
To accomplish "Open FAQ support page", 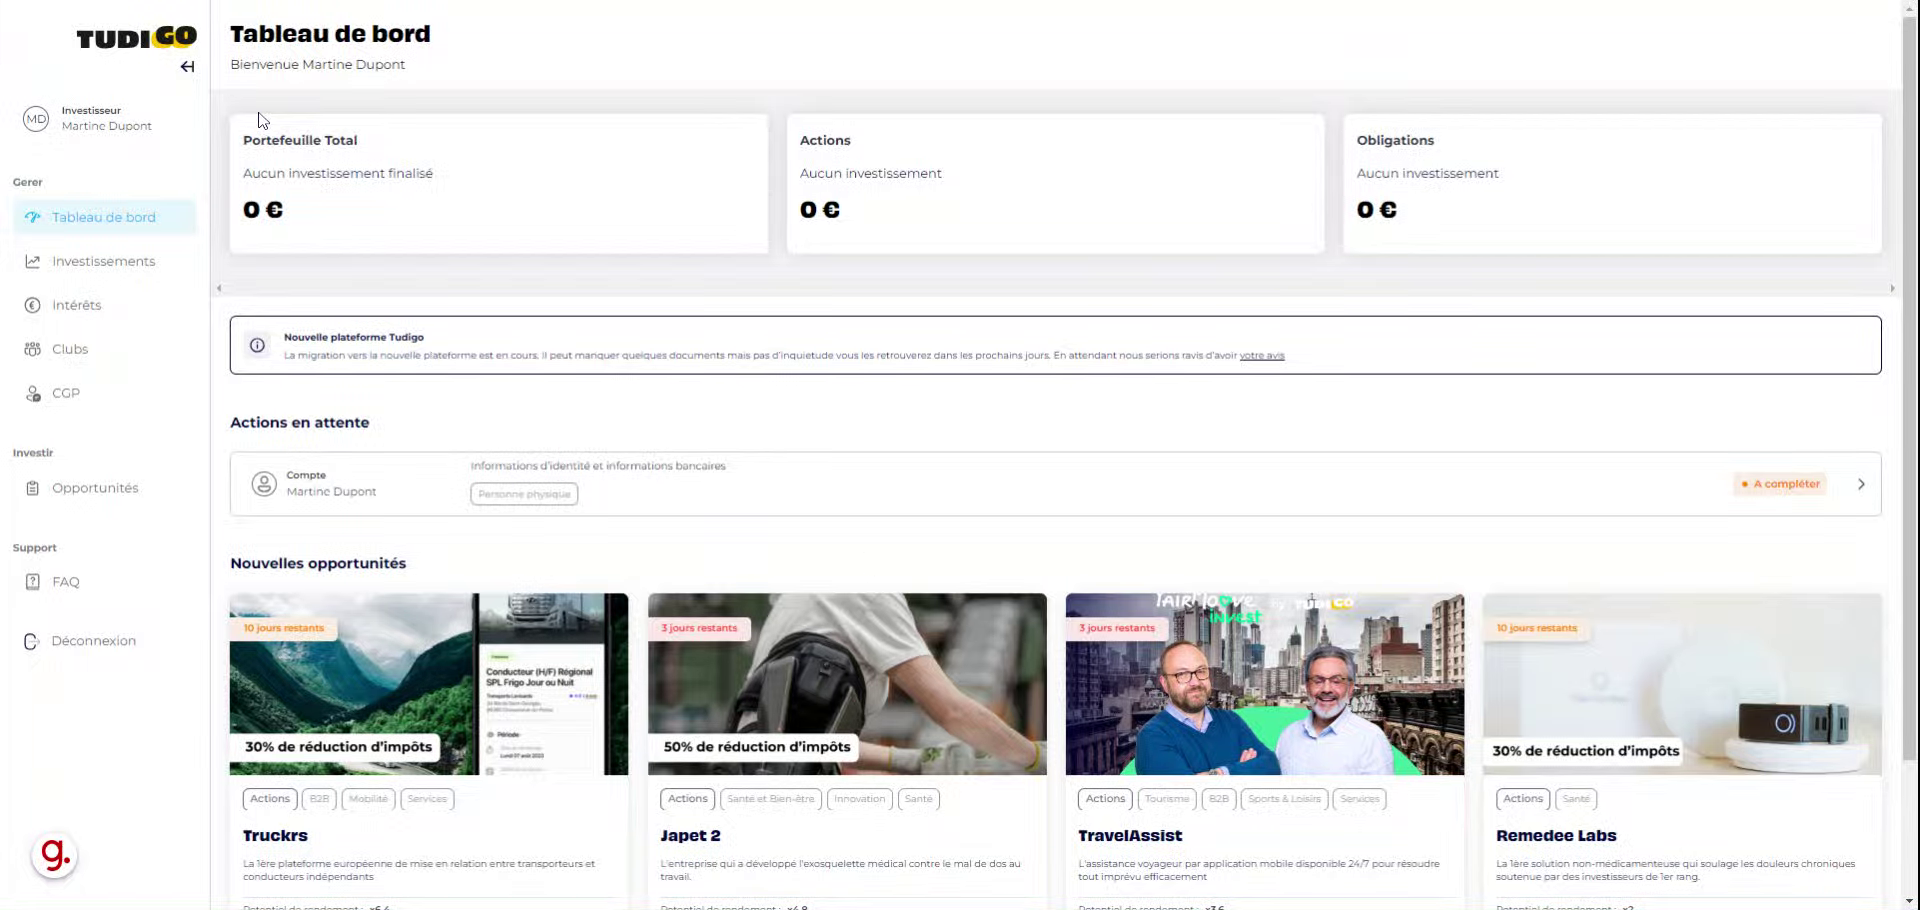I will tap(105, 582).
